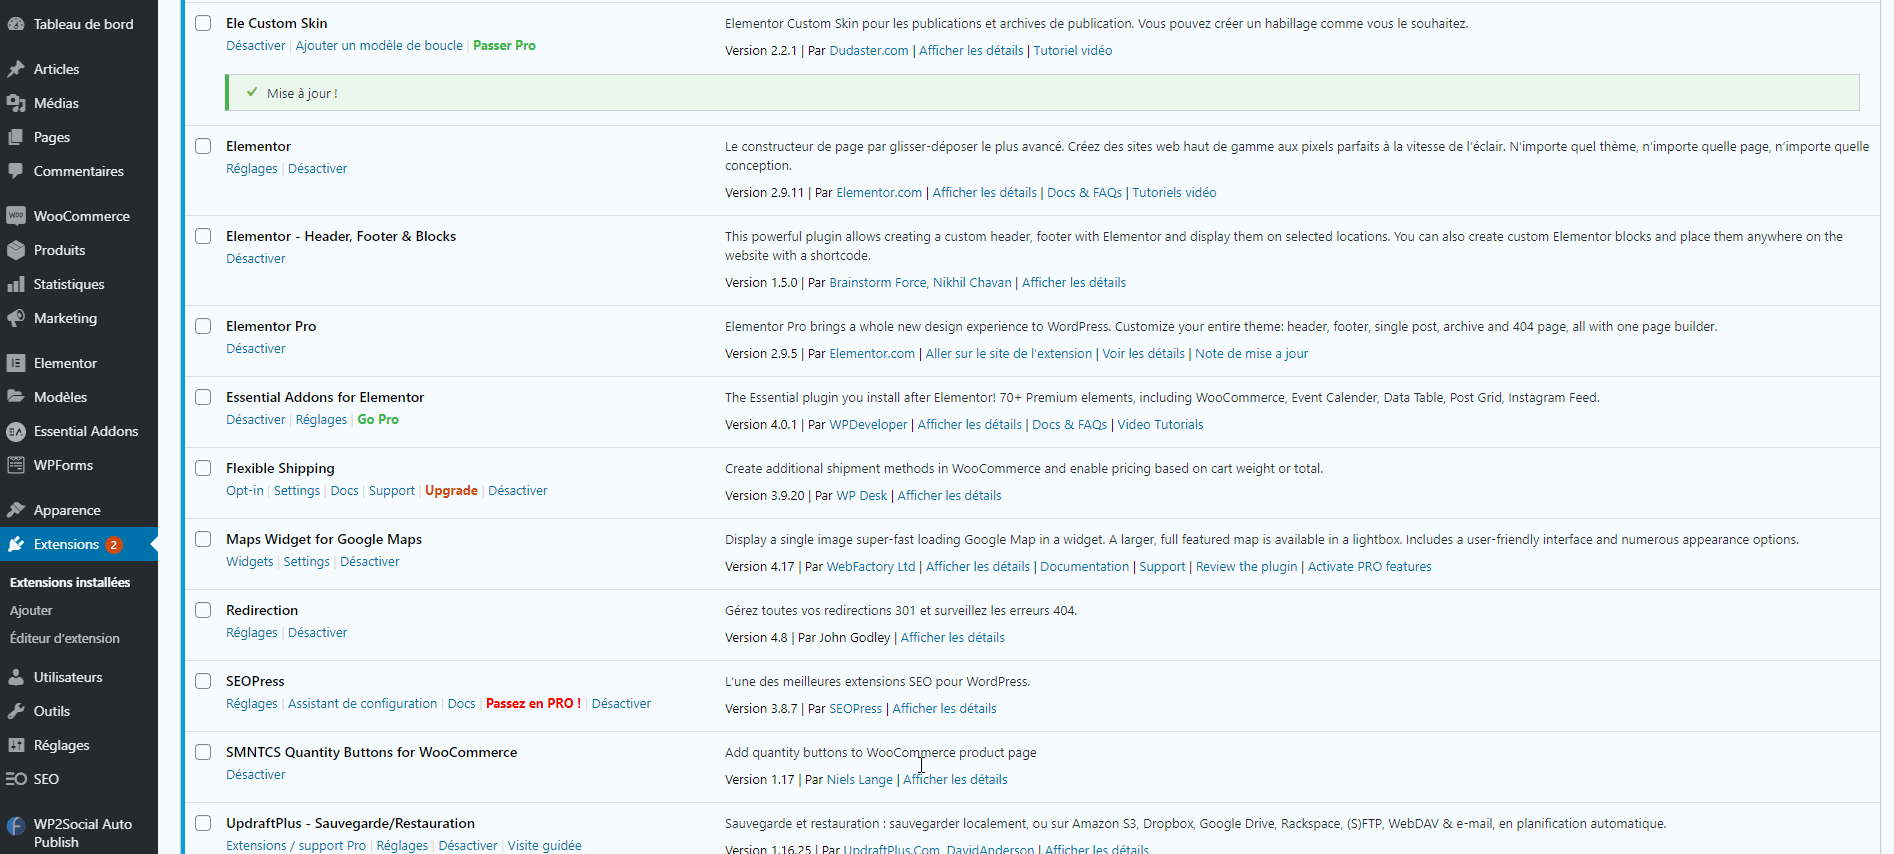The image size is (1894, 854).
Task: Go to Articles menu
Action: point(56,69)
